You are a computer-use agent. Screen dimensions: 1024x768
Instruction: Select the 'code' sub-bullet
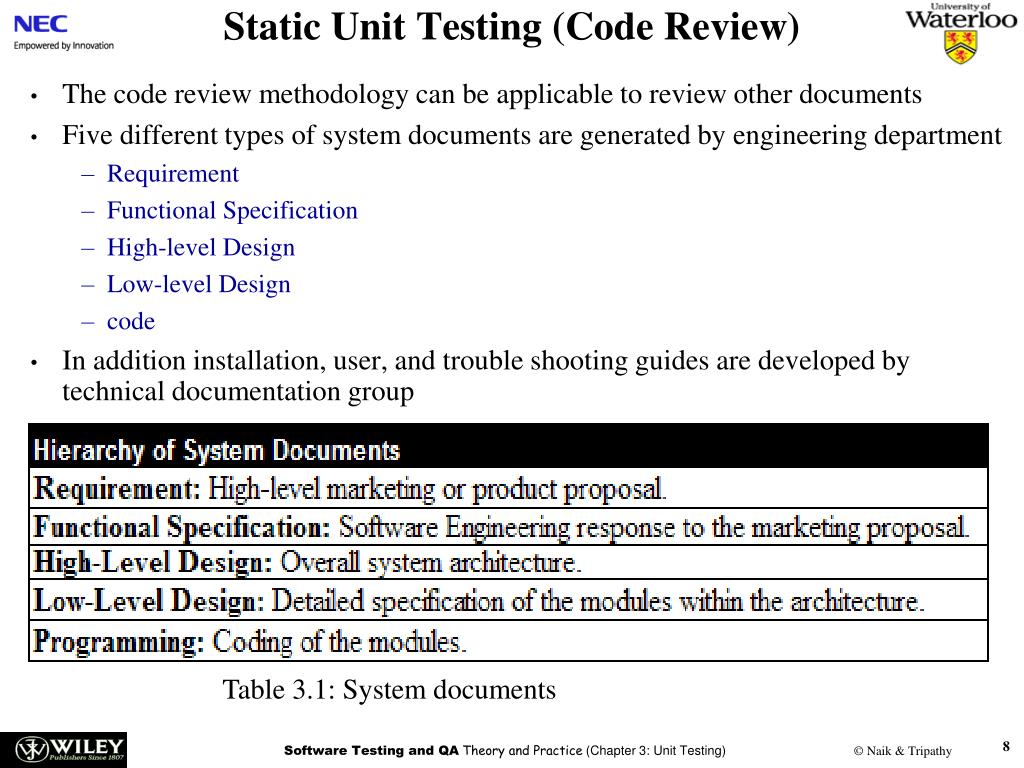click(131, 321)
